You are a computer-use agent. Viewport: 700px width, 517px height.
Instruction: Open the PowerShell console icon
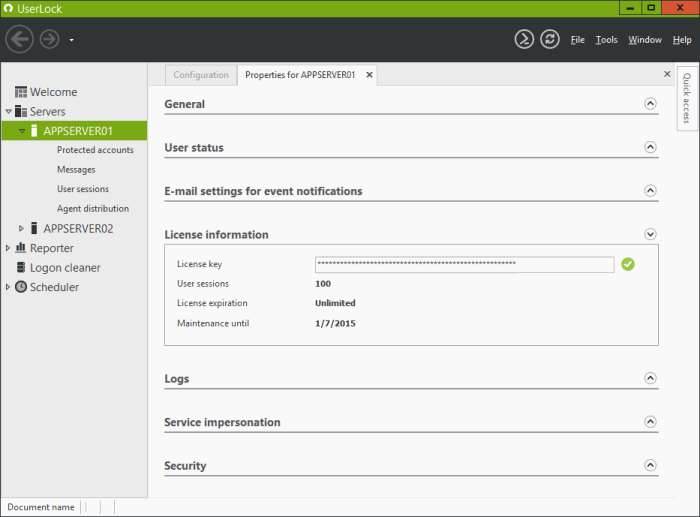click(x=524, y=39)
